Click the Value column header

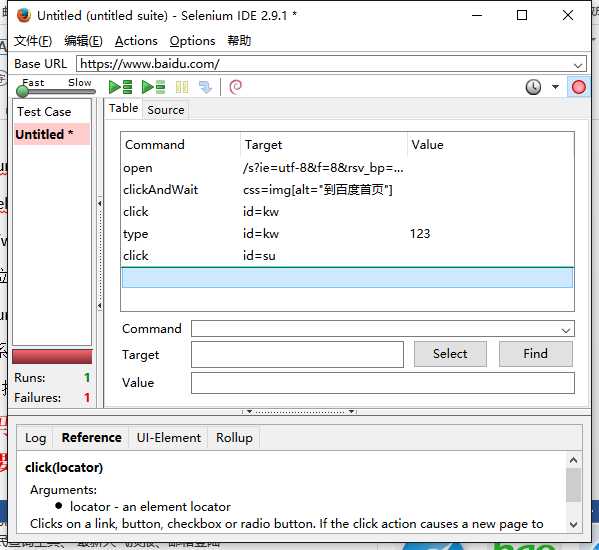coord(491,145)
